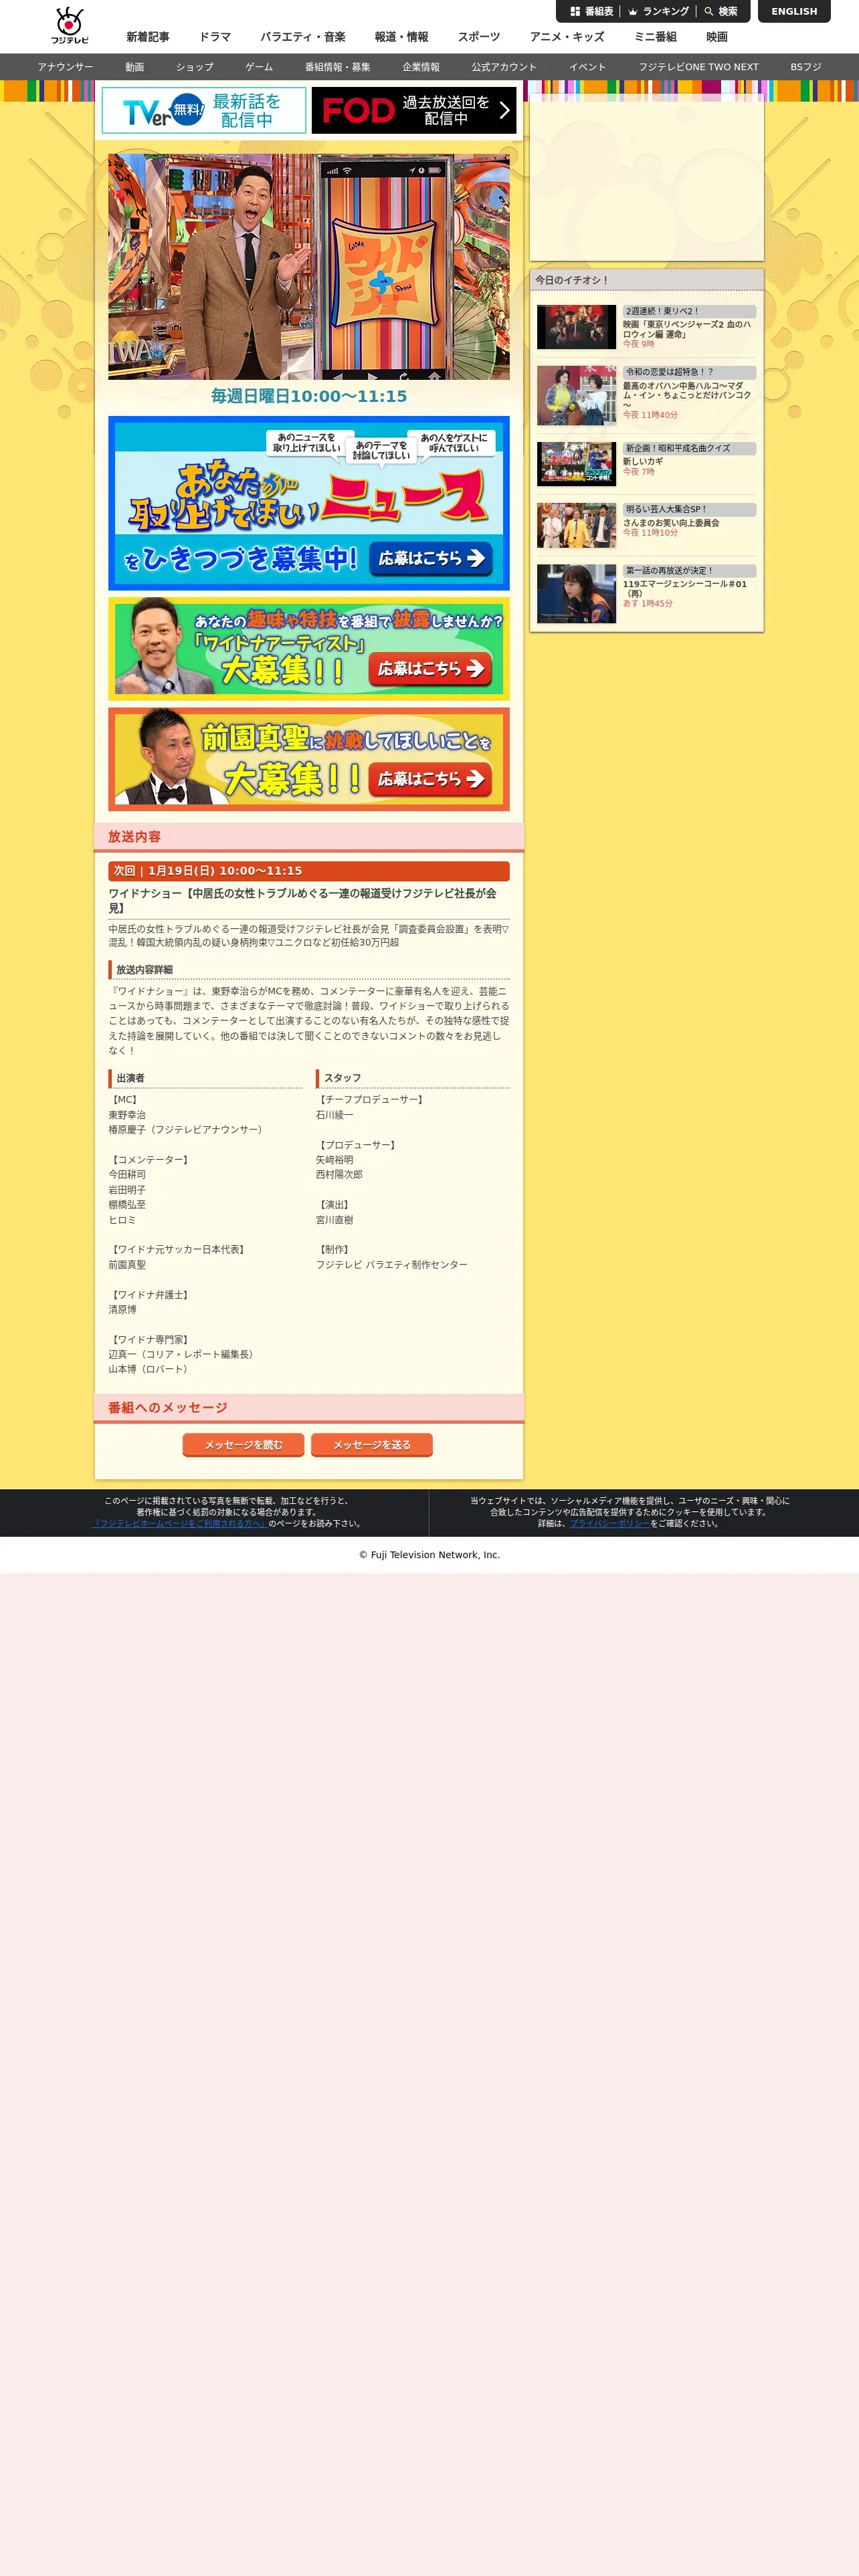This screenshot has width=859, height=2576.
Task: Open the バラエティ・音楽 menu
Action: click(303, 37)
